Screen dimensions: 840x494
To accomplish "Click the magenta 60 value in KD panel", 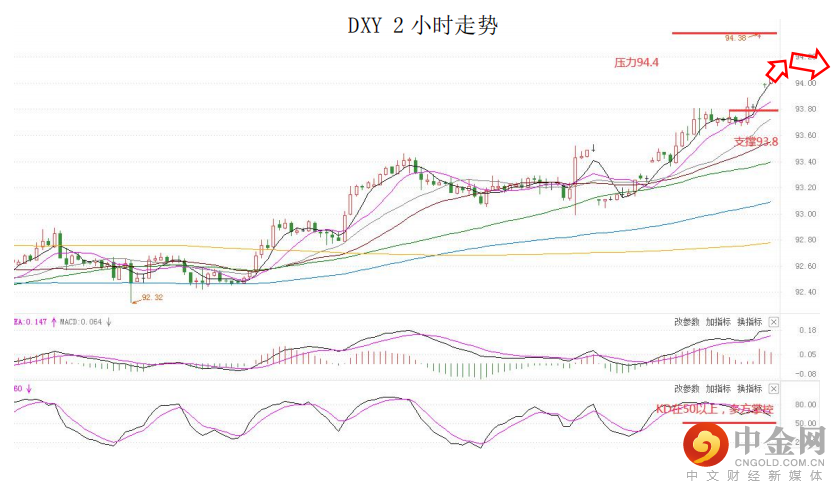I will click(18, 389).
